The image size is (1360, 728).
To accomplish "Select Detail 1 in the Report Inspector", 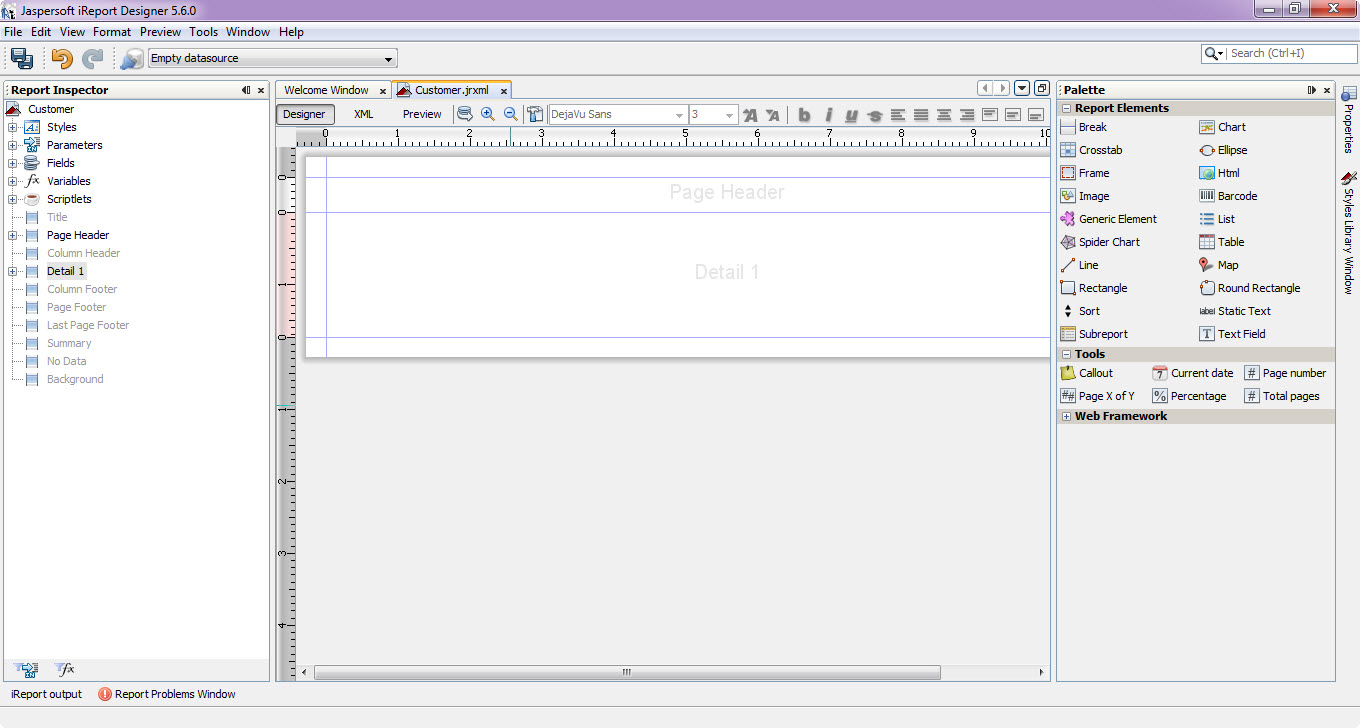I will click(66, 270).
